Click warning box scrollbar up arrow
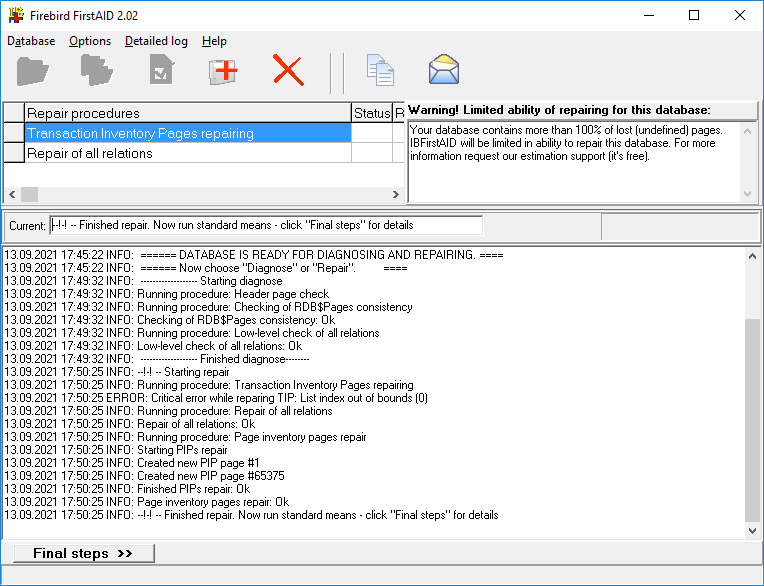764x586 pixels. point(747,131)
